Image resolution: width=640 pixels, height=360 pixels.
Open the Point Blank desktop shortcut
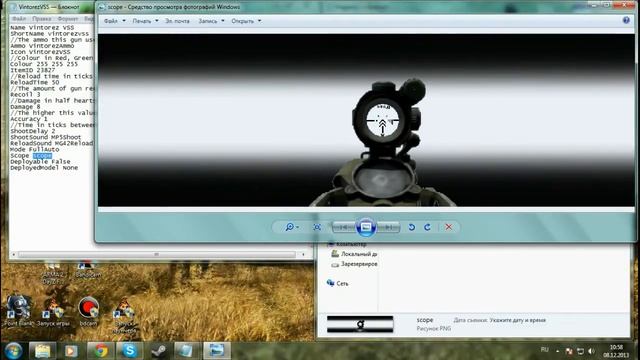tap(18, 311)
